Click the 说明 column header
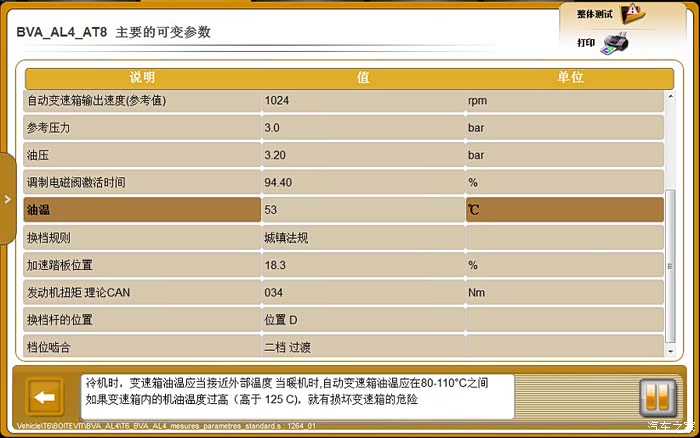This screenshot has height=438, width=700. point(142,78)
